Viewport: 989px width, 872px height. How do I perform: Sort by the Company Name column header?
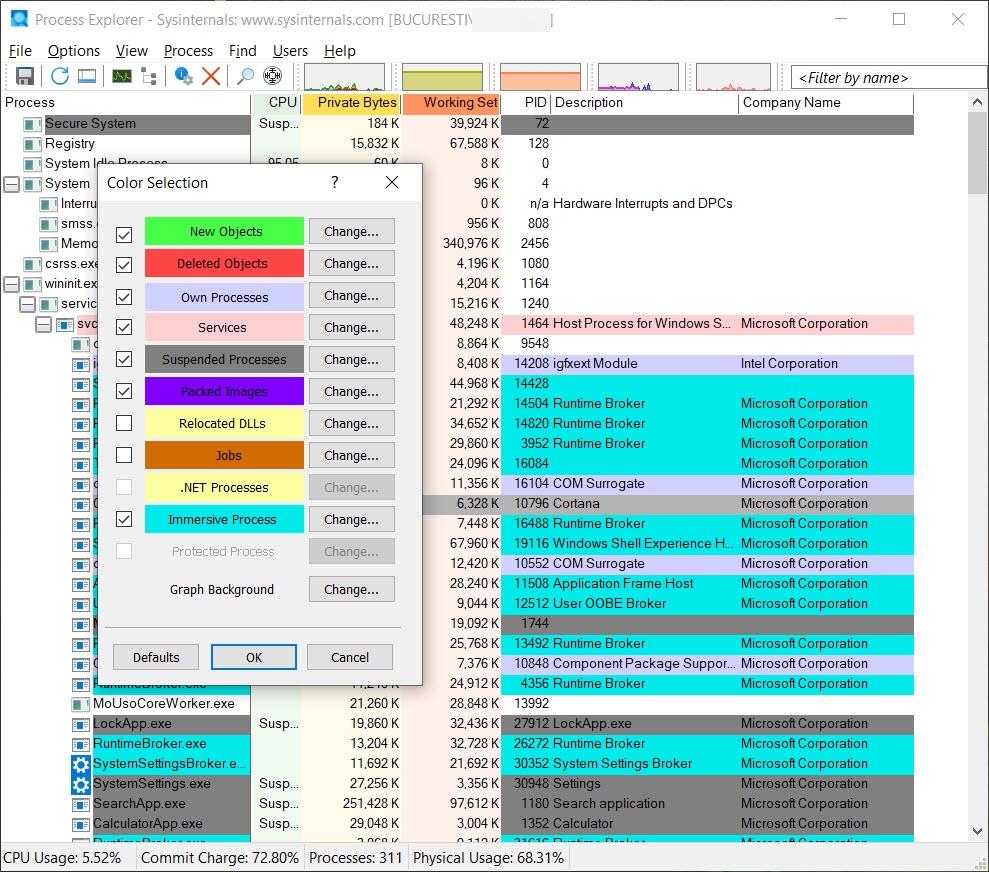pos(825,103)
